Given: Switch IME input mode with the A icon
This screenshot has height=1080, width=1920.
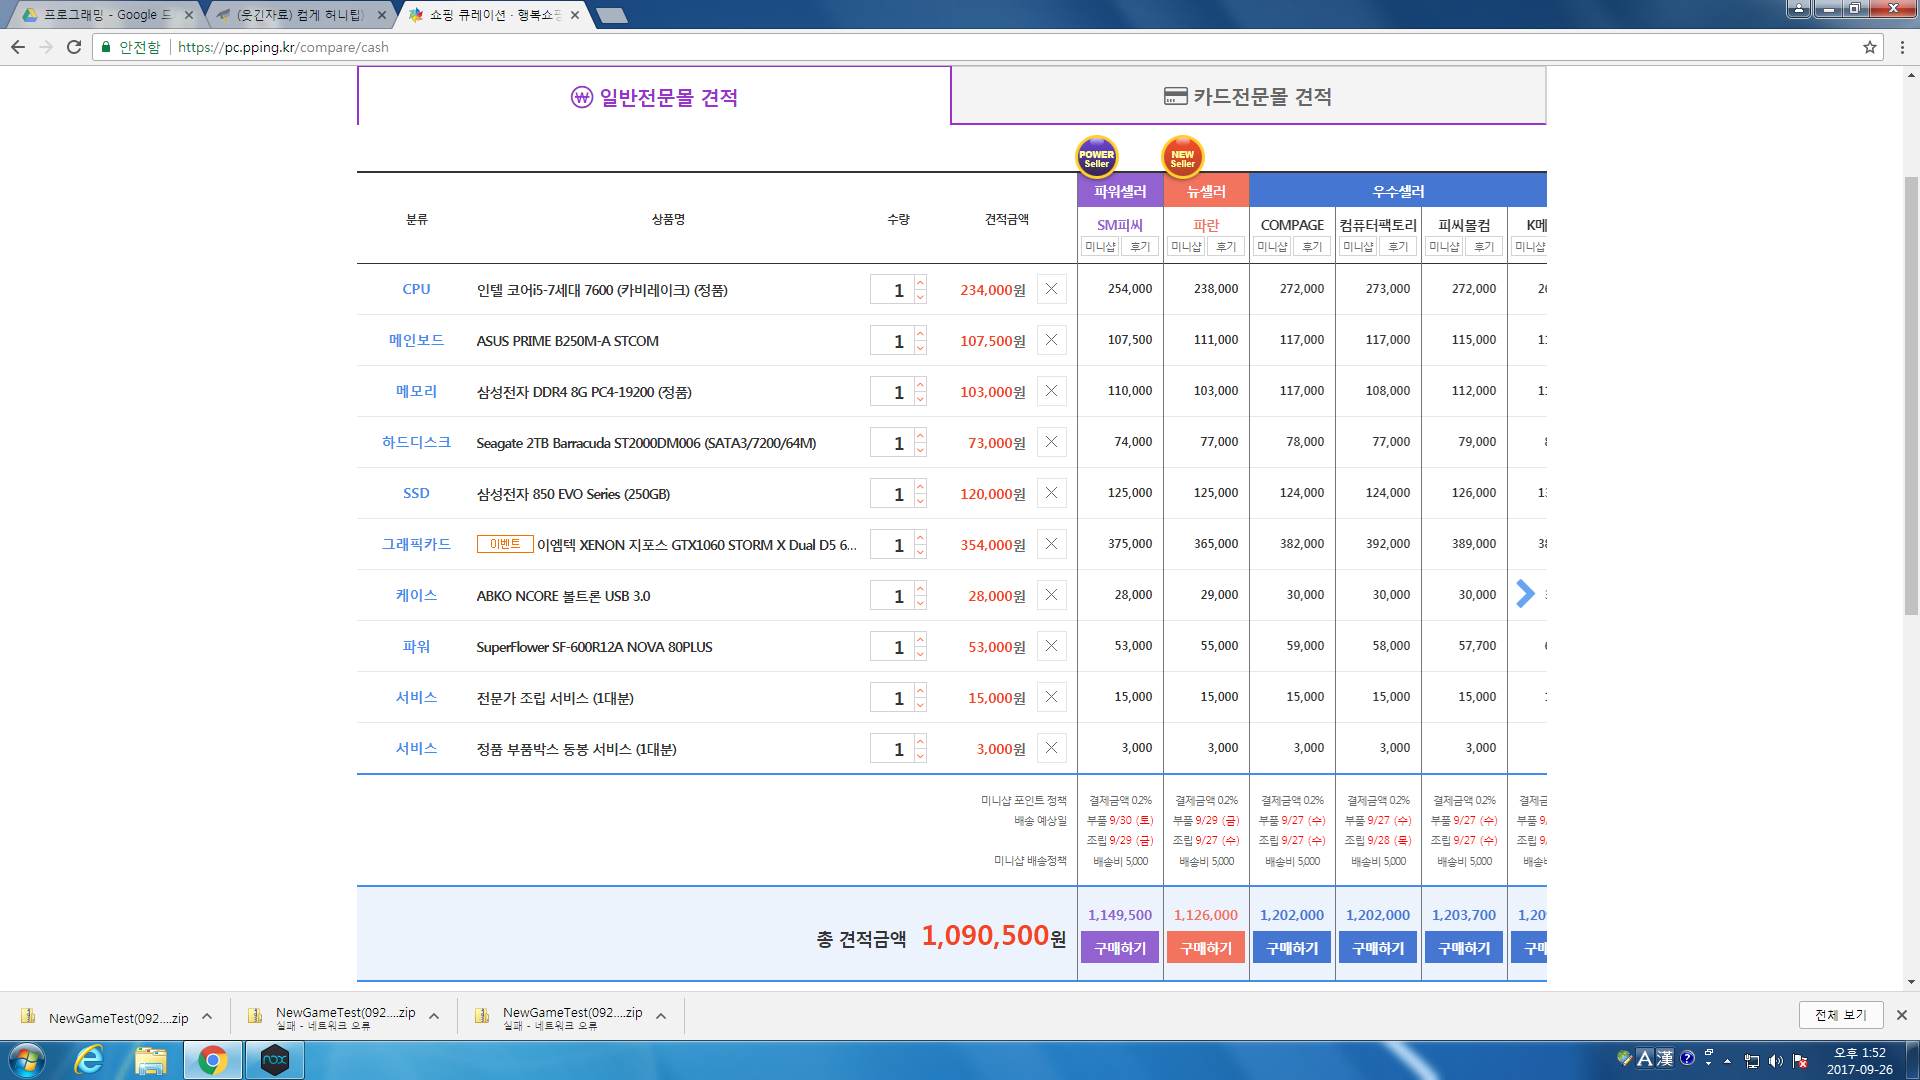Looking at the screenshot, I should (x=1645, y=1059).
